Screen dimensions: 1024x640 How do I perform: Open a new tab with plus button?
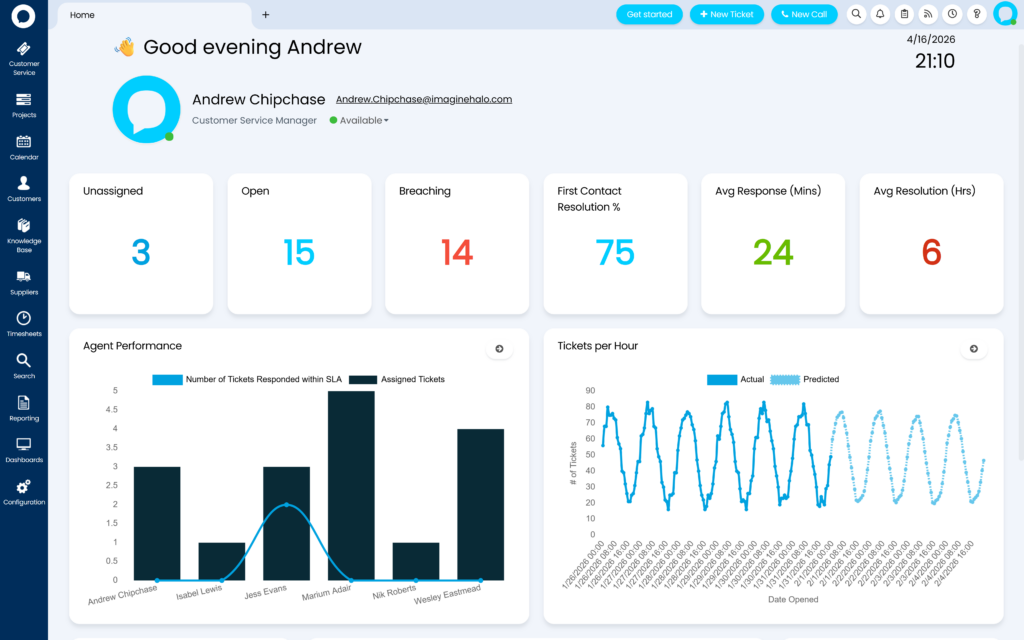pyautogui.click(x=265, y=15)
